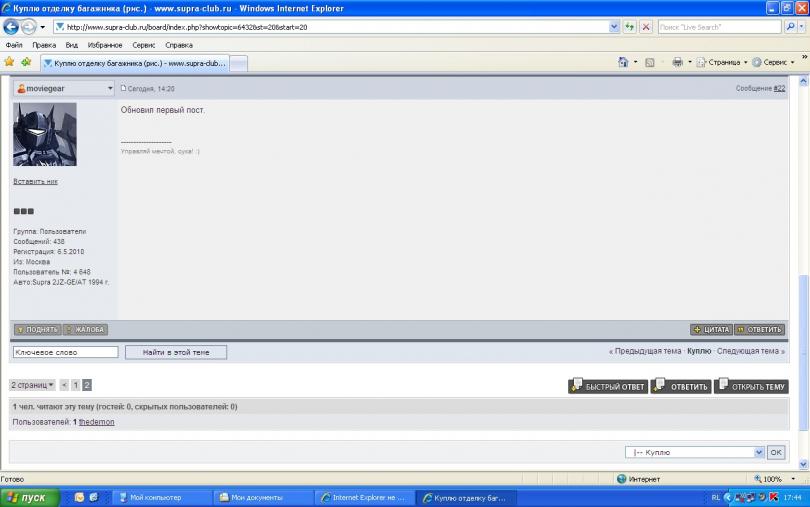The image size is (810, 507).
Task: Switch to Internet Explorer не... taskbar window
Action: pyautogui.click(x=364, y=498)
